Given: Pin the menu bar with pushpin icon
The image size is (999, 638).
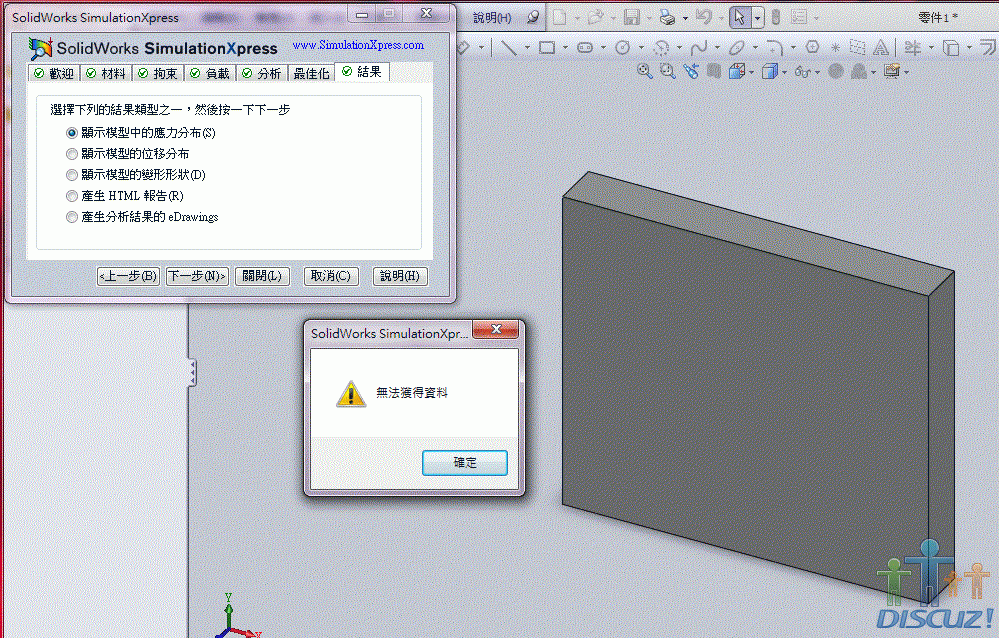Looking at the screenshot, I should click(x=533, y=17).
